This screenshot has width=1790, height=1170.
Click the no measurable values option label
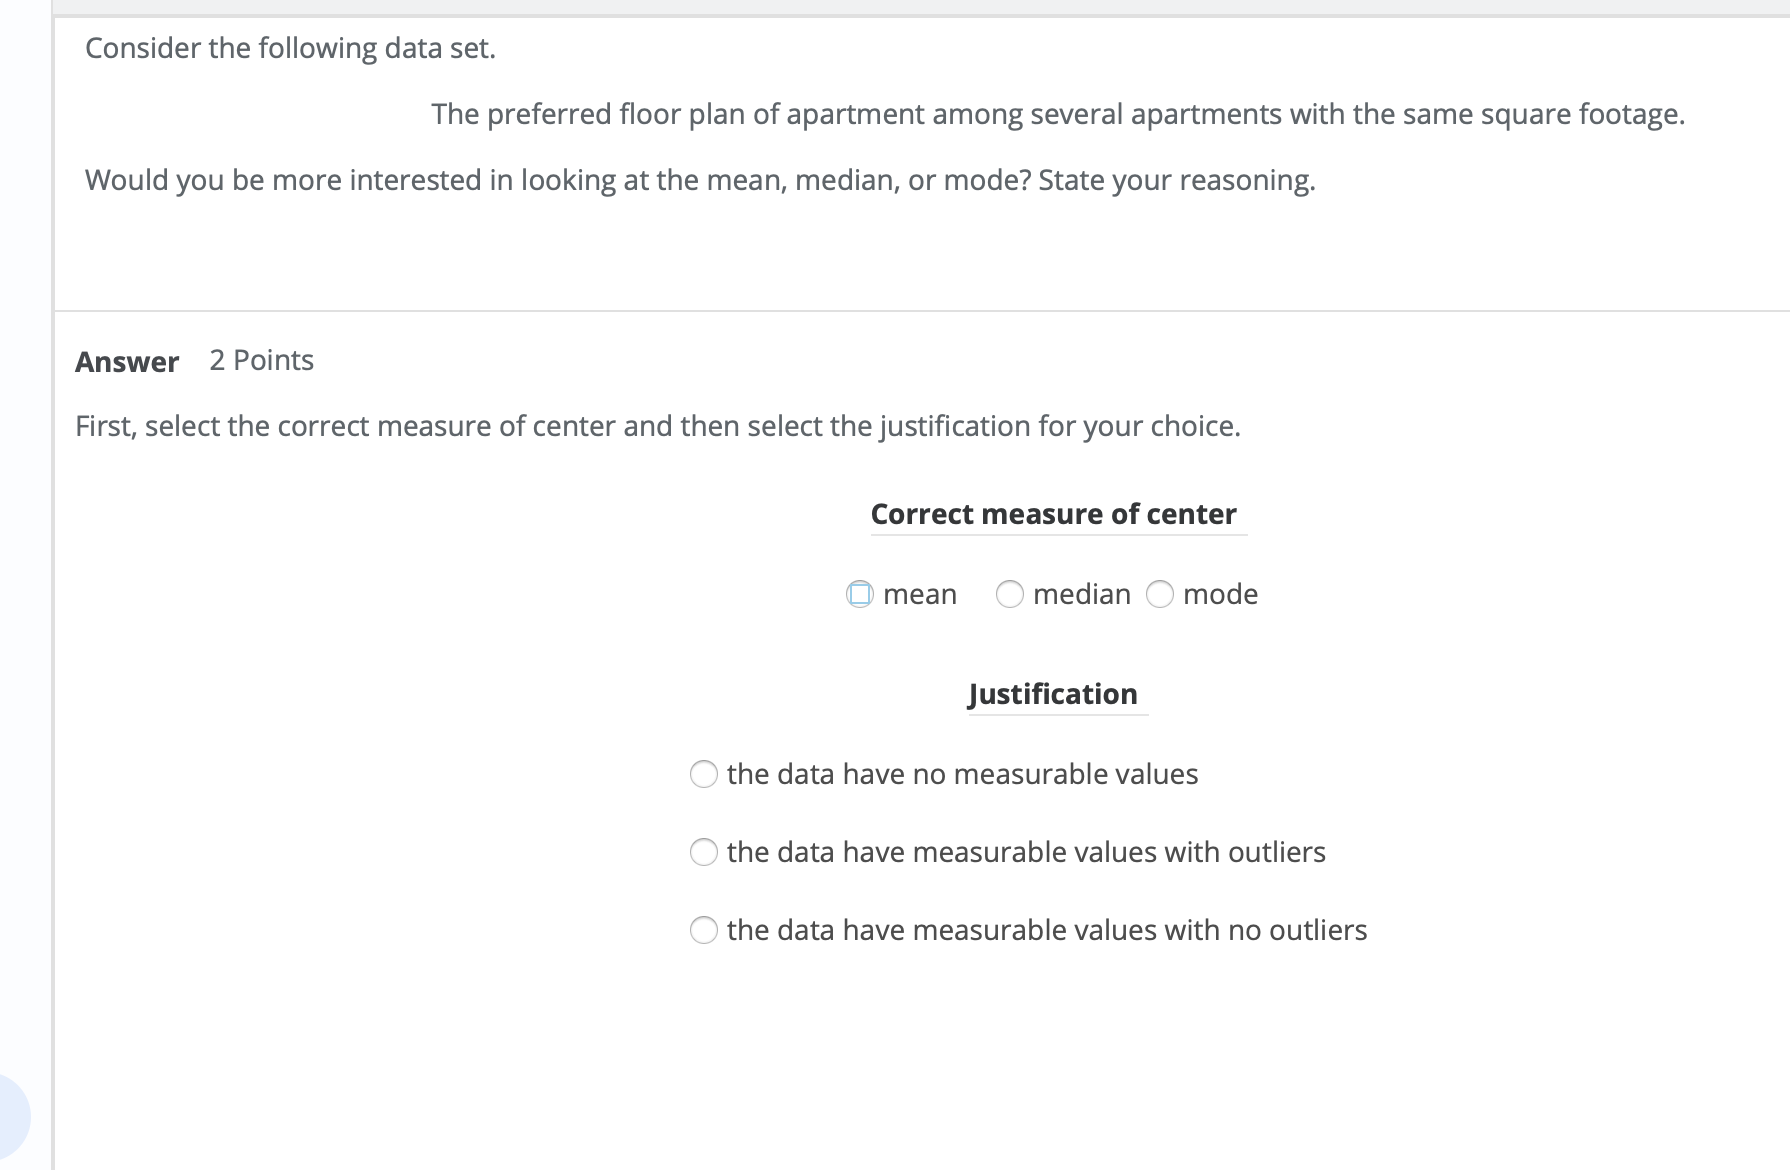pos(963,773)
